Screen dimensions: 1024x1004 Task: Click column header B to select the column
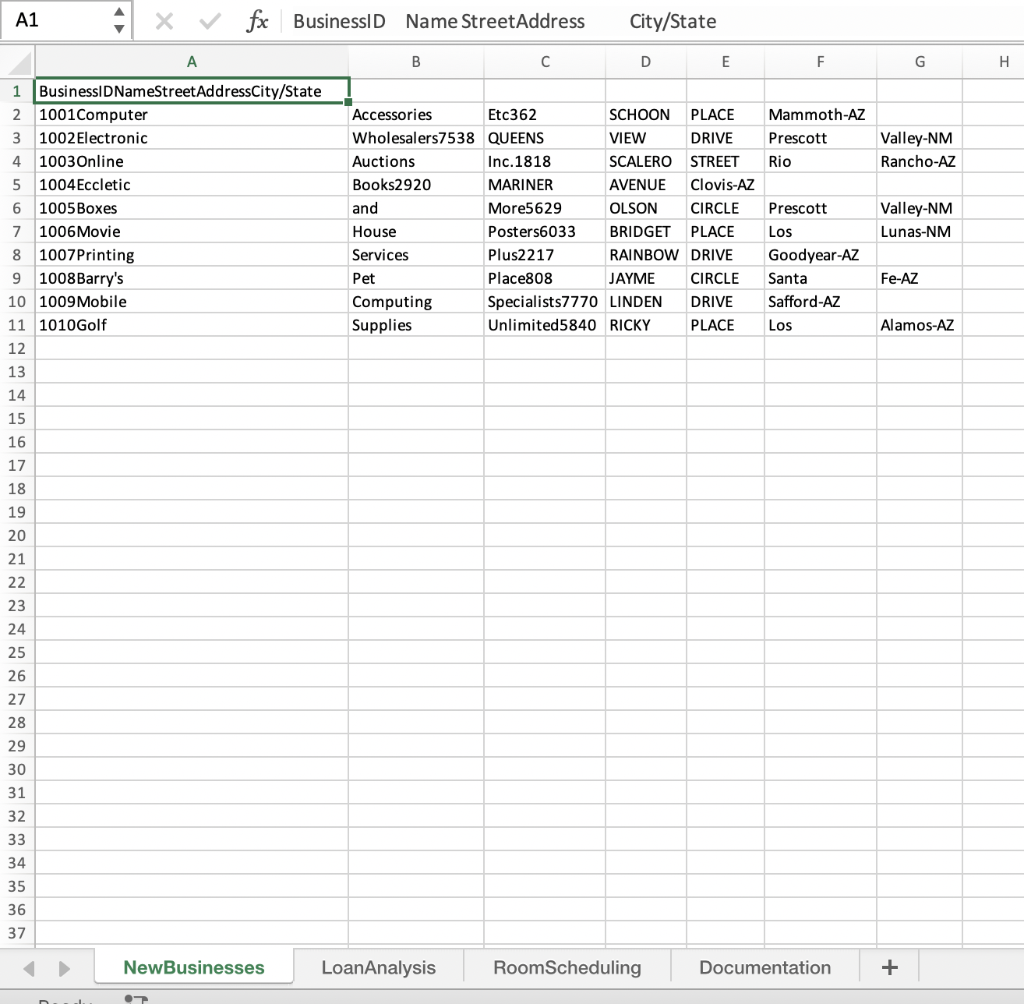point(415,61)
